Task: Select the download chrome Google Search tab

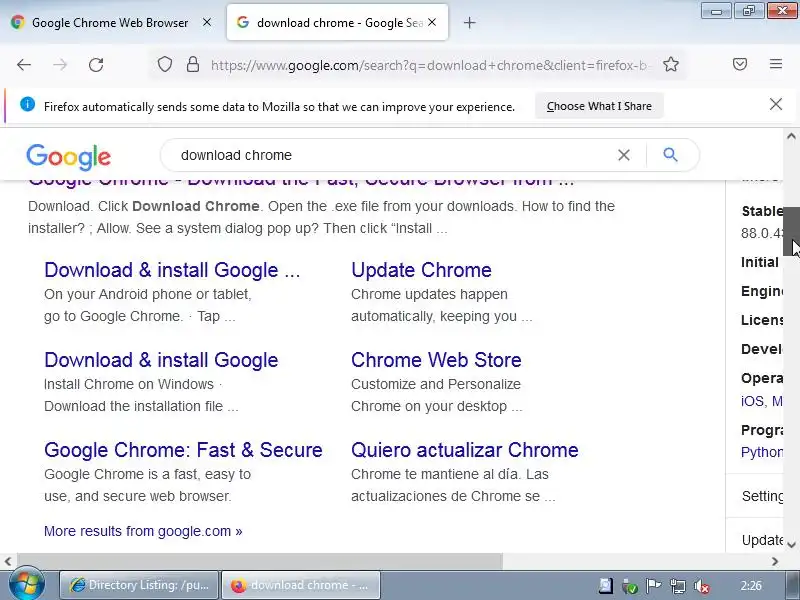Action: point(337,22)
